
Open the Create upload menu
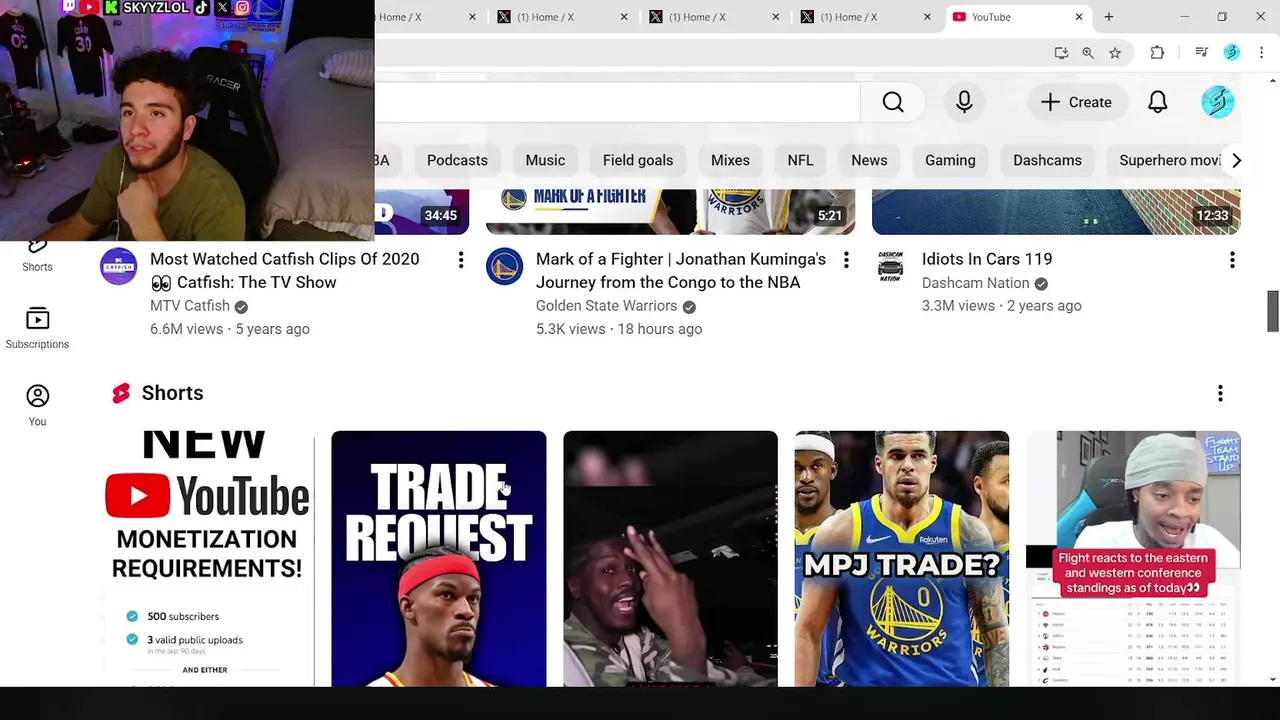click(x=1076, y=102)
